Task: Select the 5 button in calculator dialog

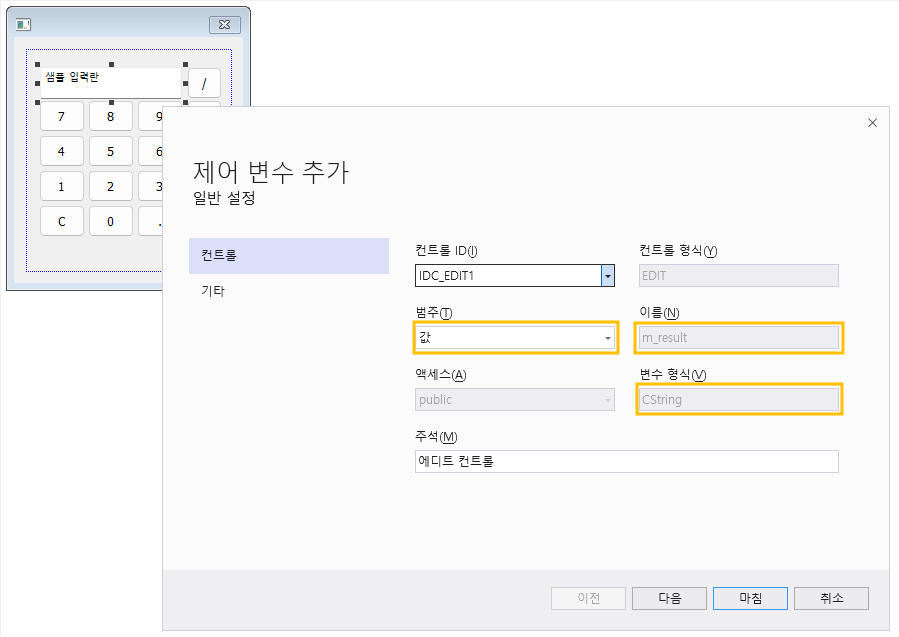Action: click(x=111, y=152)
